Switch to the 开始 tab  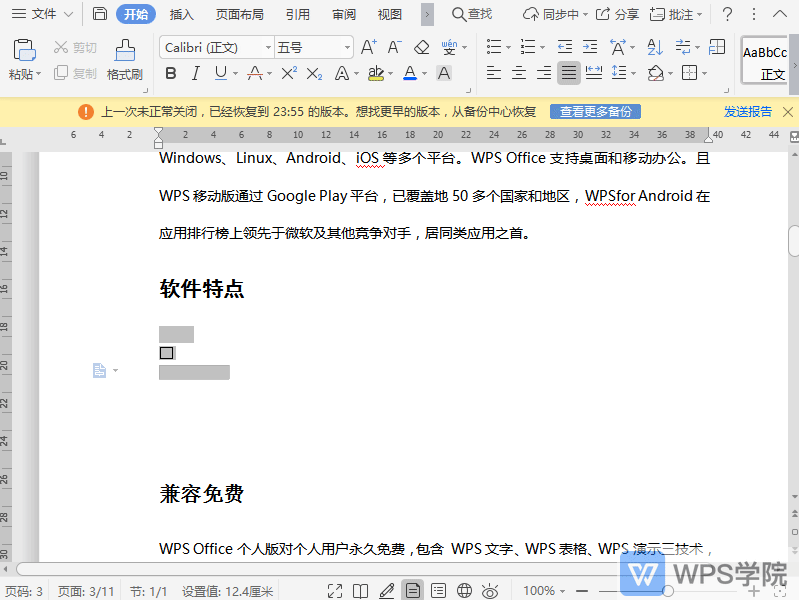click(136, 14)
